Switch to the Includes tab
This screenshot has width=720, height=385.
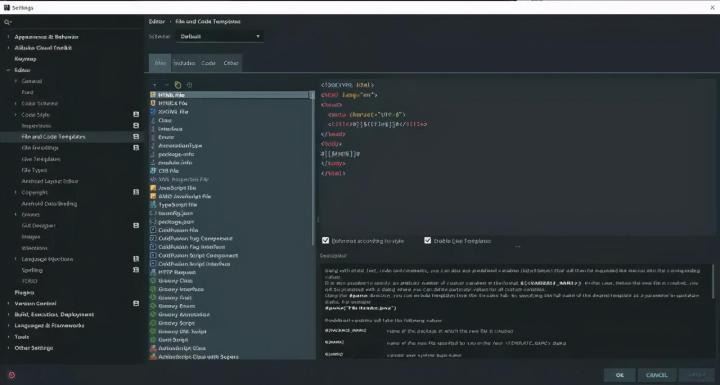[184, 63]
